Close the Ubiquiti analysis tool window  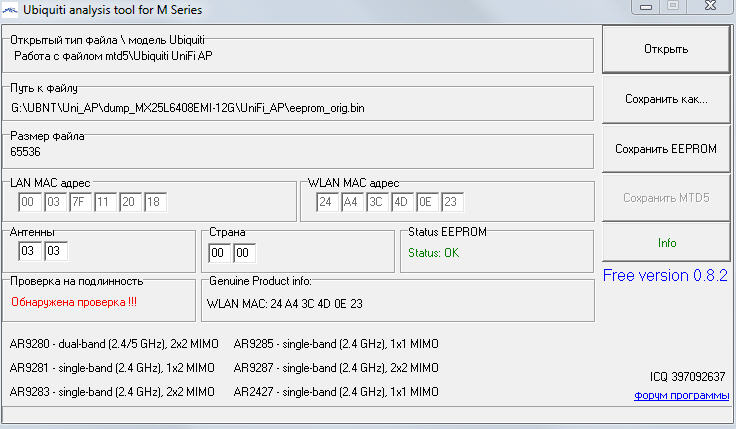711,6
